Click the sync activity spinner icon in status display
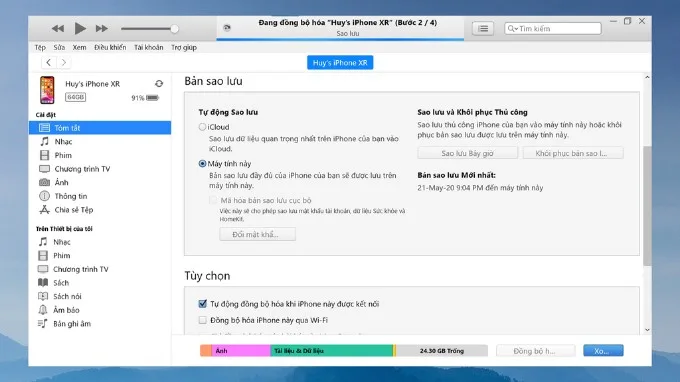The width and height of the screenshot is (680, 382). pyautogui.click(x=227, y=28)
